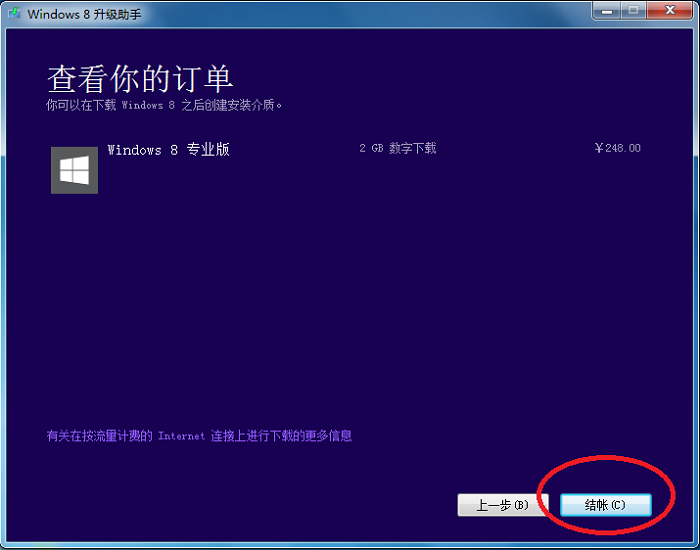Close the Windows 8 升级助手 window
700x550 pixels.
click(670, 11)
